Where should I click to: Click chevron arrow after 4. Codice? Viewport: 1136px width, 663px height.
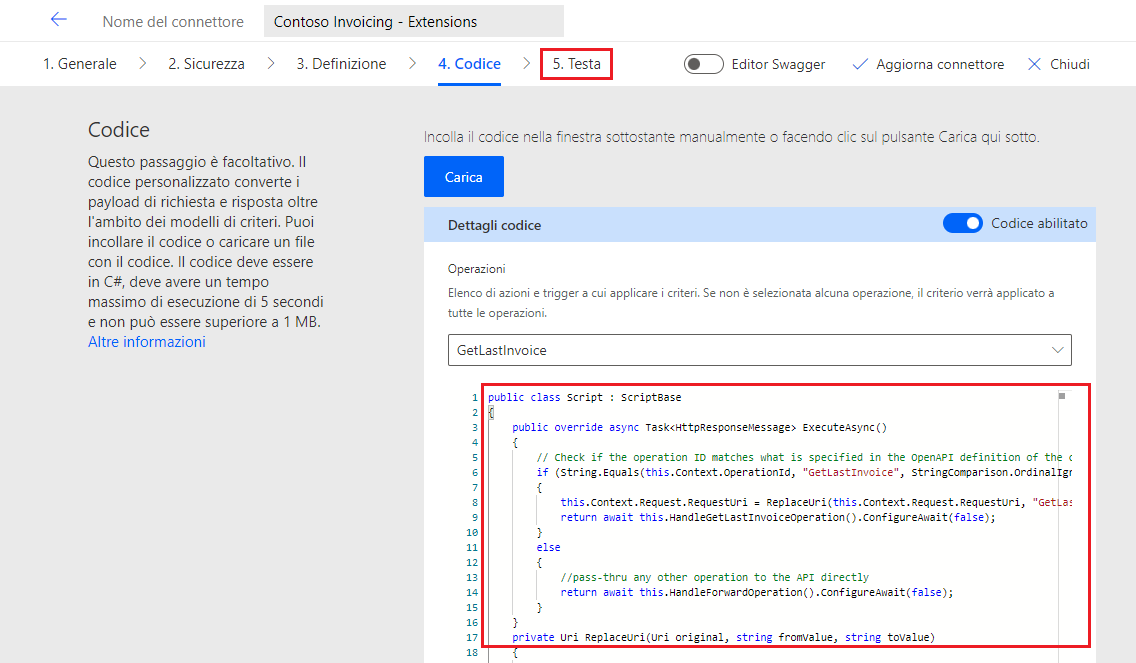526,64
